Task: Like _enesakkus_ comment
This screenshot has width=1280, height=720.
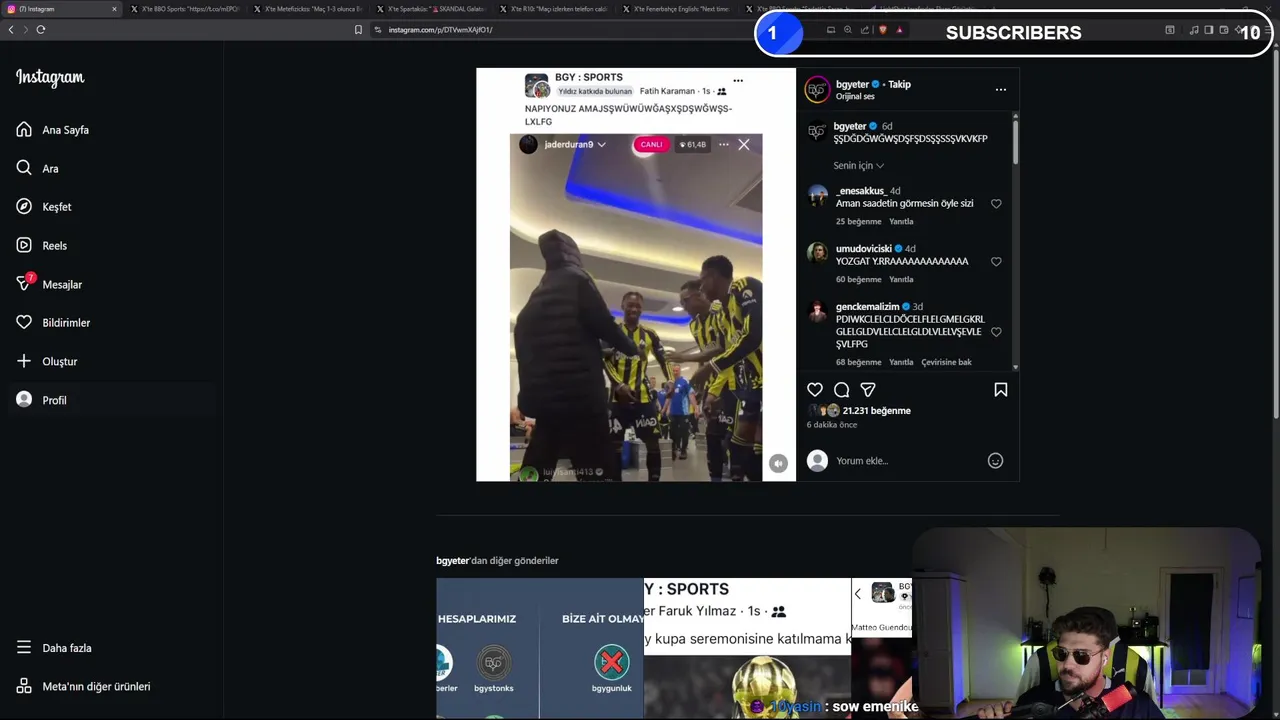Action: click(996, 204)
